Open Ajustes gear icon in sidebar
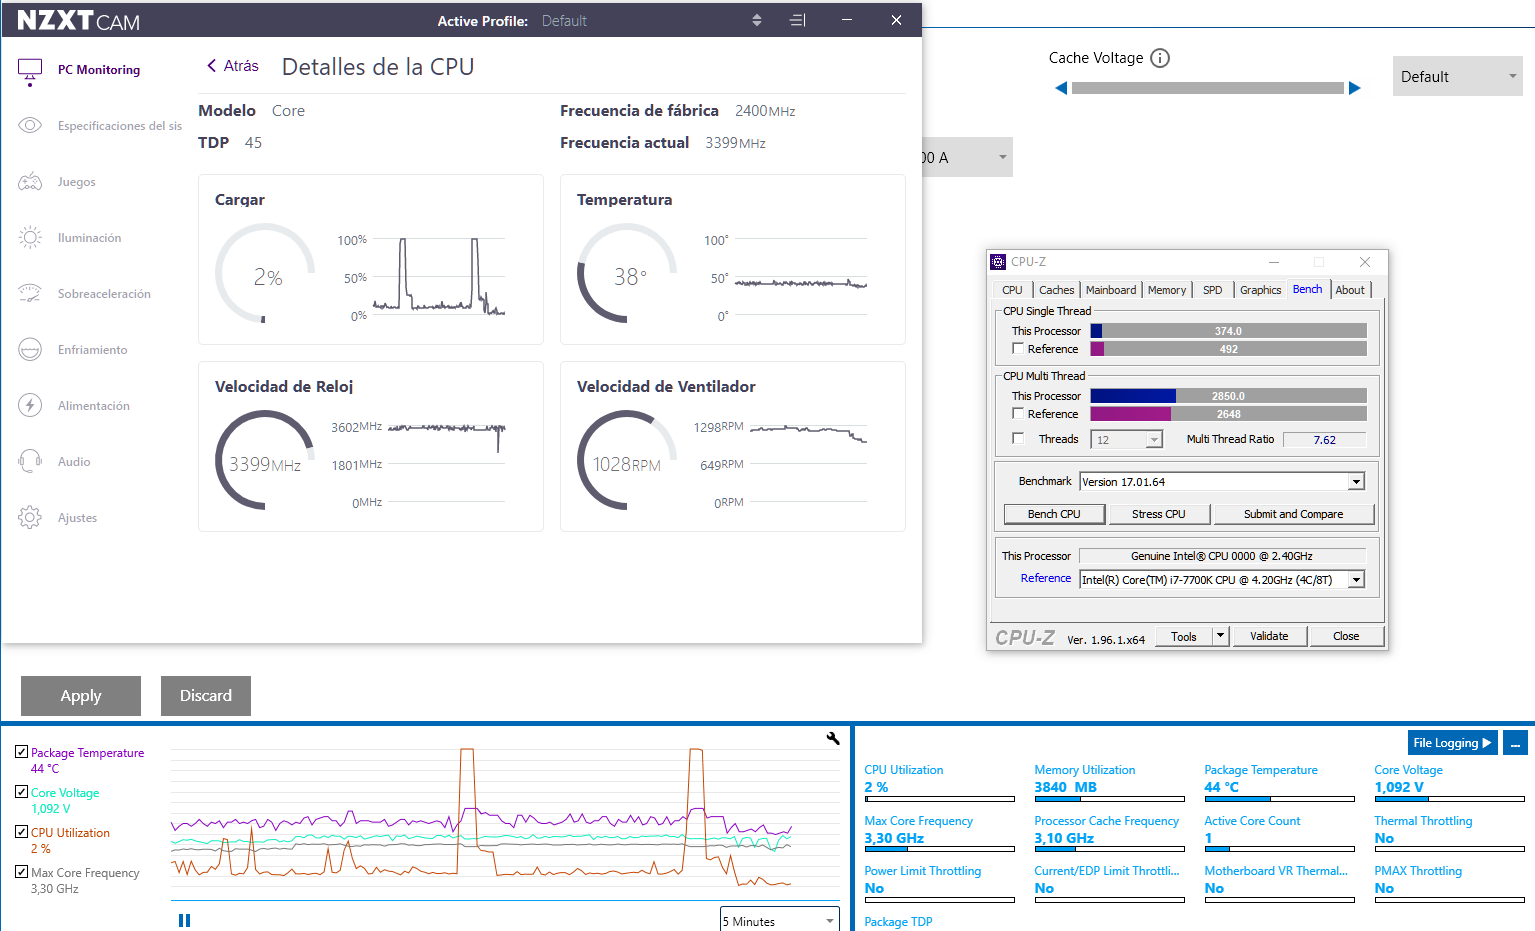Image resolution: width=1535 pixels, height=931 pixels. coord(30,518)
